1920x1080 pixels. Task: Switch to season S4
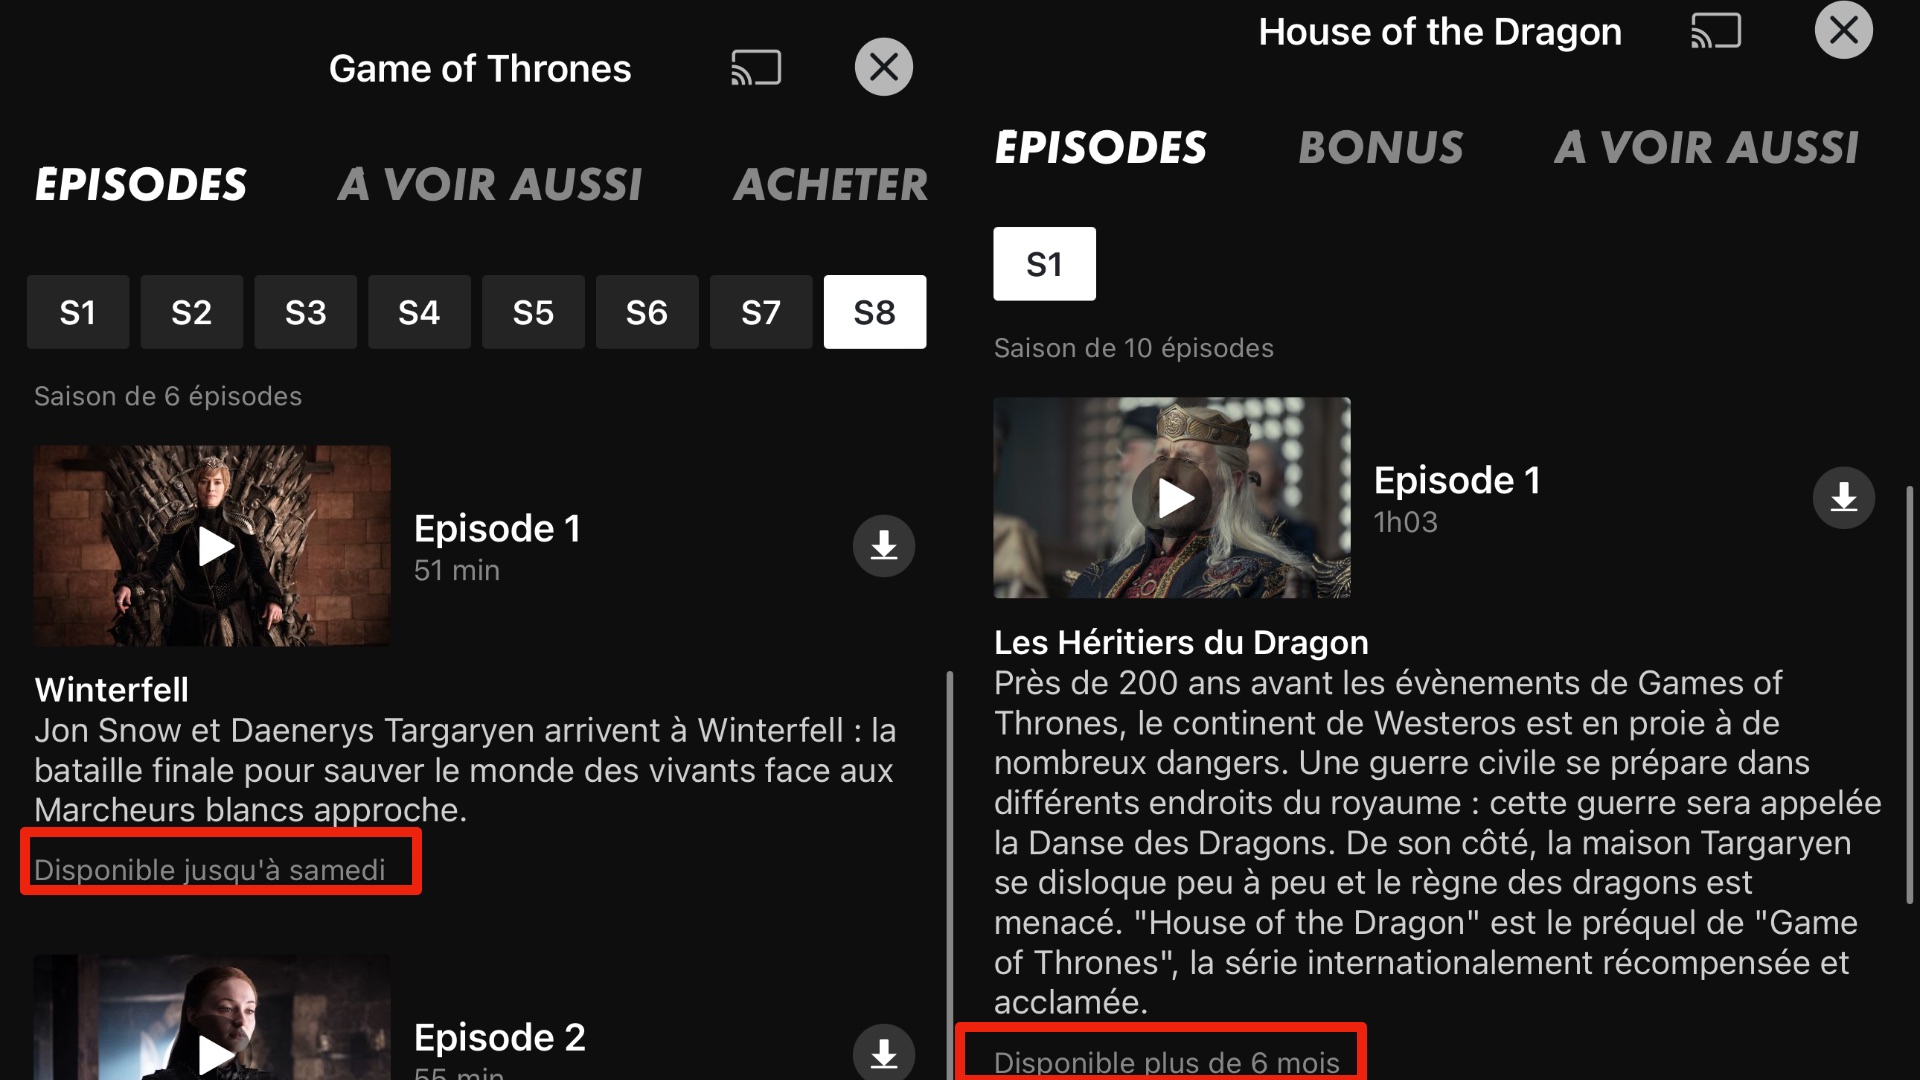point(419,312)
